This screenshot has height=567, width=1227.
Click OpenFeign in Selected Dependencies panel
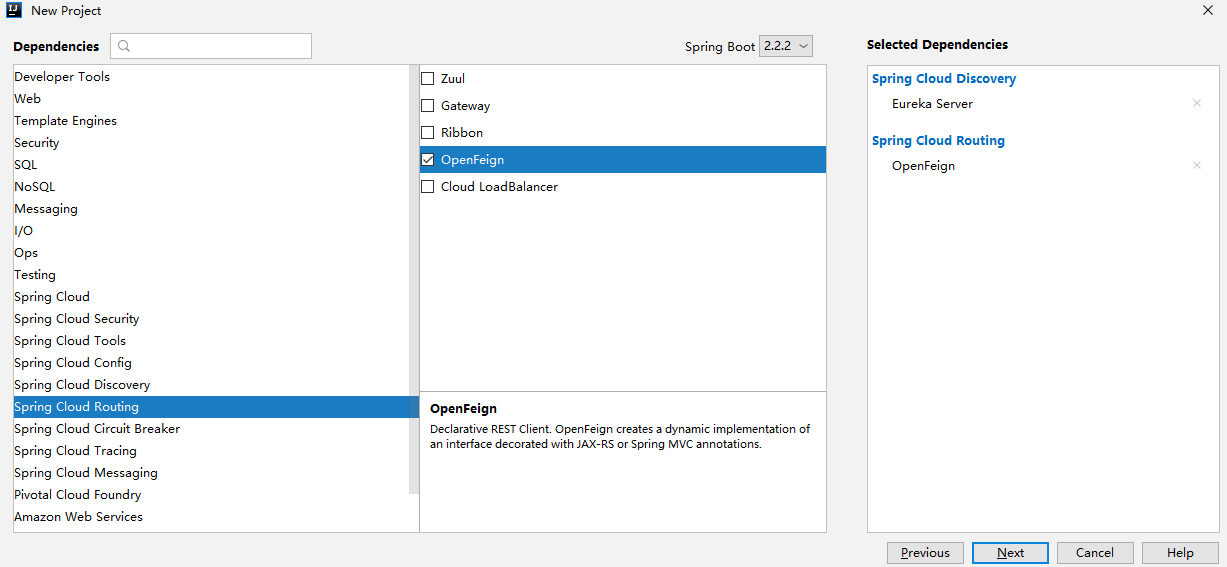click(x=923, y=166)
